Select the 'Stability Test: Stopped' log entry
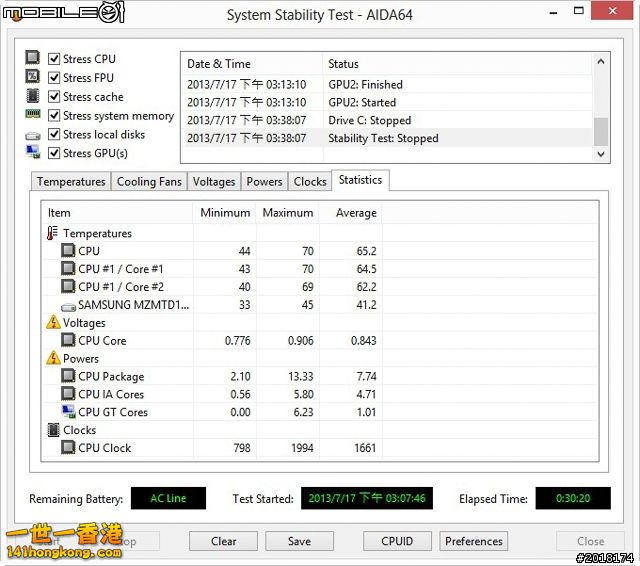Screen dimensions: 640x566 click(387, 138)
